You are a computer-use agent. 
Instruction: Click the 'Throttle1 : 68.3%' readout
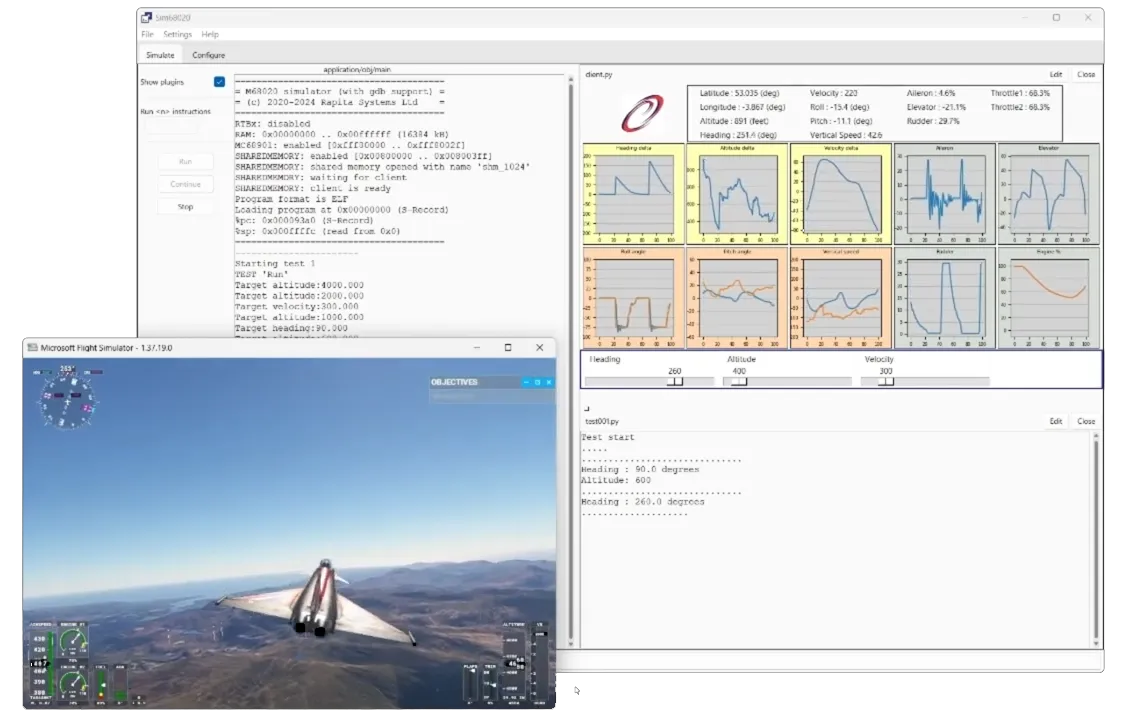1020,93
